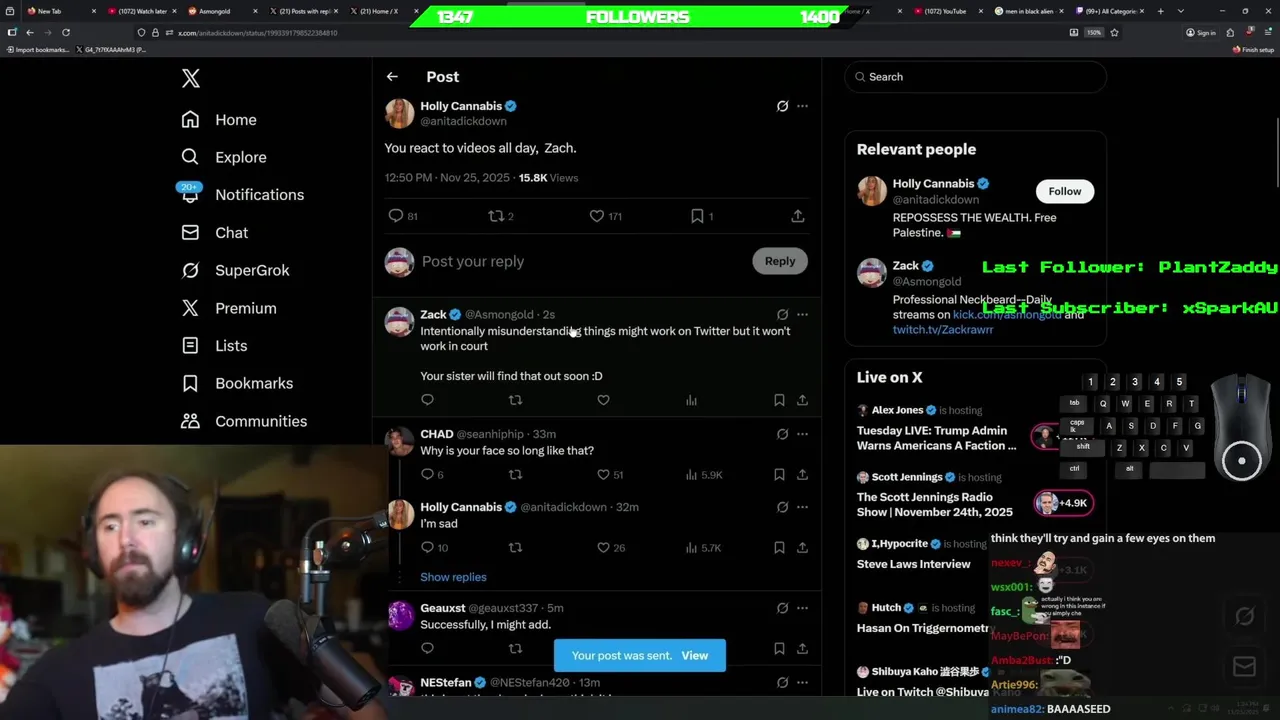This screenshot has width=1280, height=720.
Task: Repost Zack's reply
Action: pyautogui.click(x=515, y=400)
